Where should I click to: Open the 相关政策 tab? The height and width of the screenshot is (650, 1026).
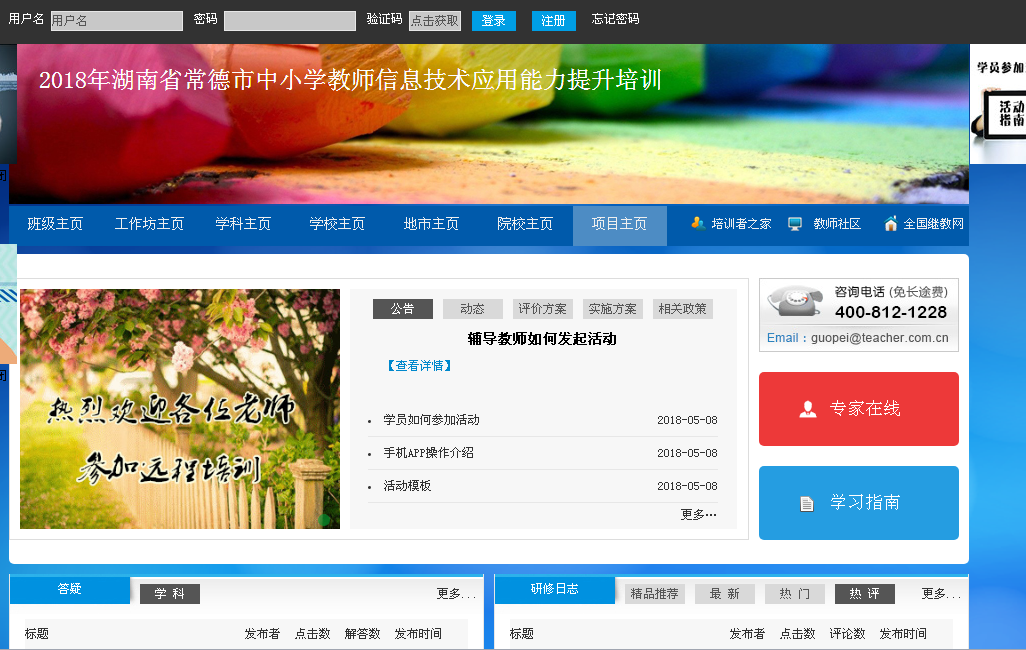point(682,309)
